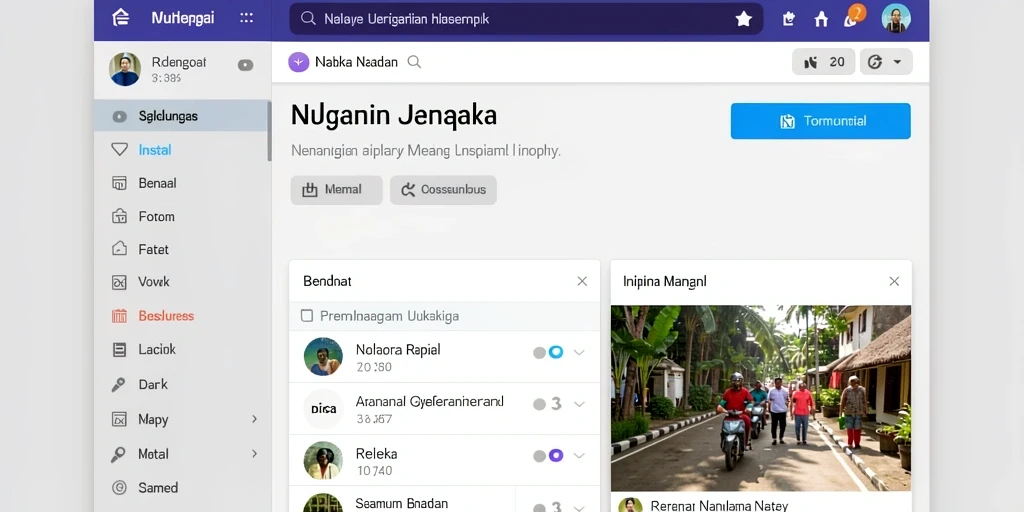
Task: Expand the Mapy chevron
Action: point(255,419)
